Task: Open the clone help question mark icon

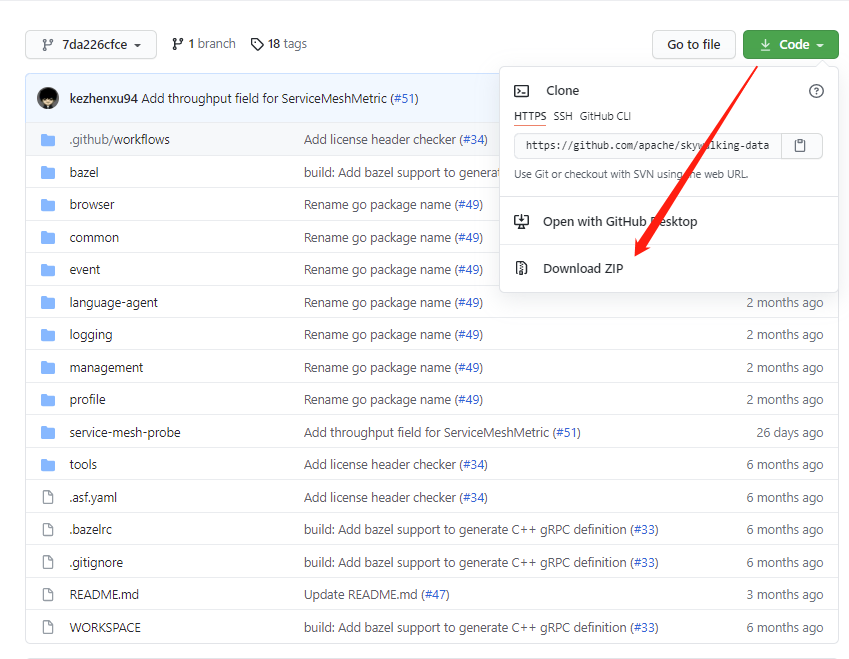Action: (x=816, y=91)
